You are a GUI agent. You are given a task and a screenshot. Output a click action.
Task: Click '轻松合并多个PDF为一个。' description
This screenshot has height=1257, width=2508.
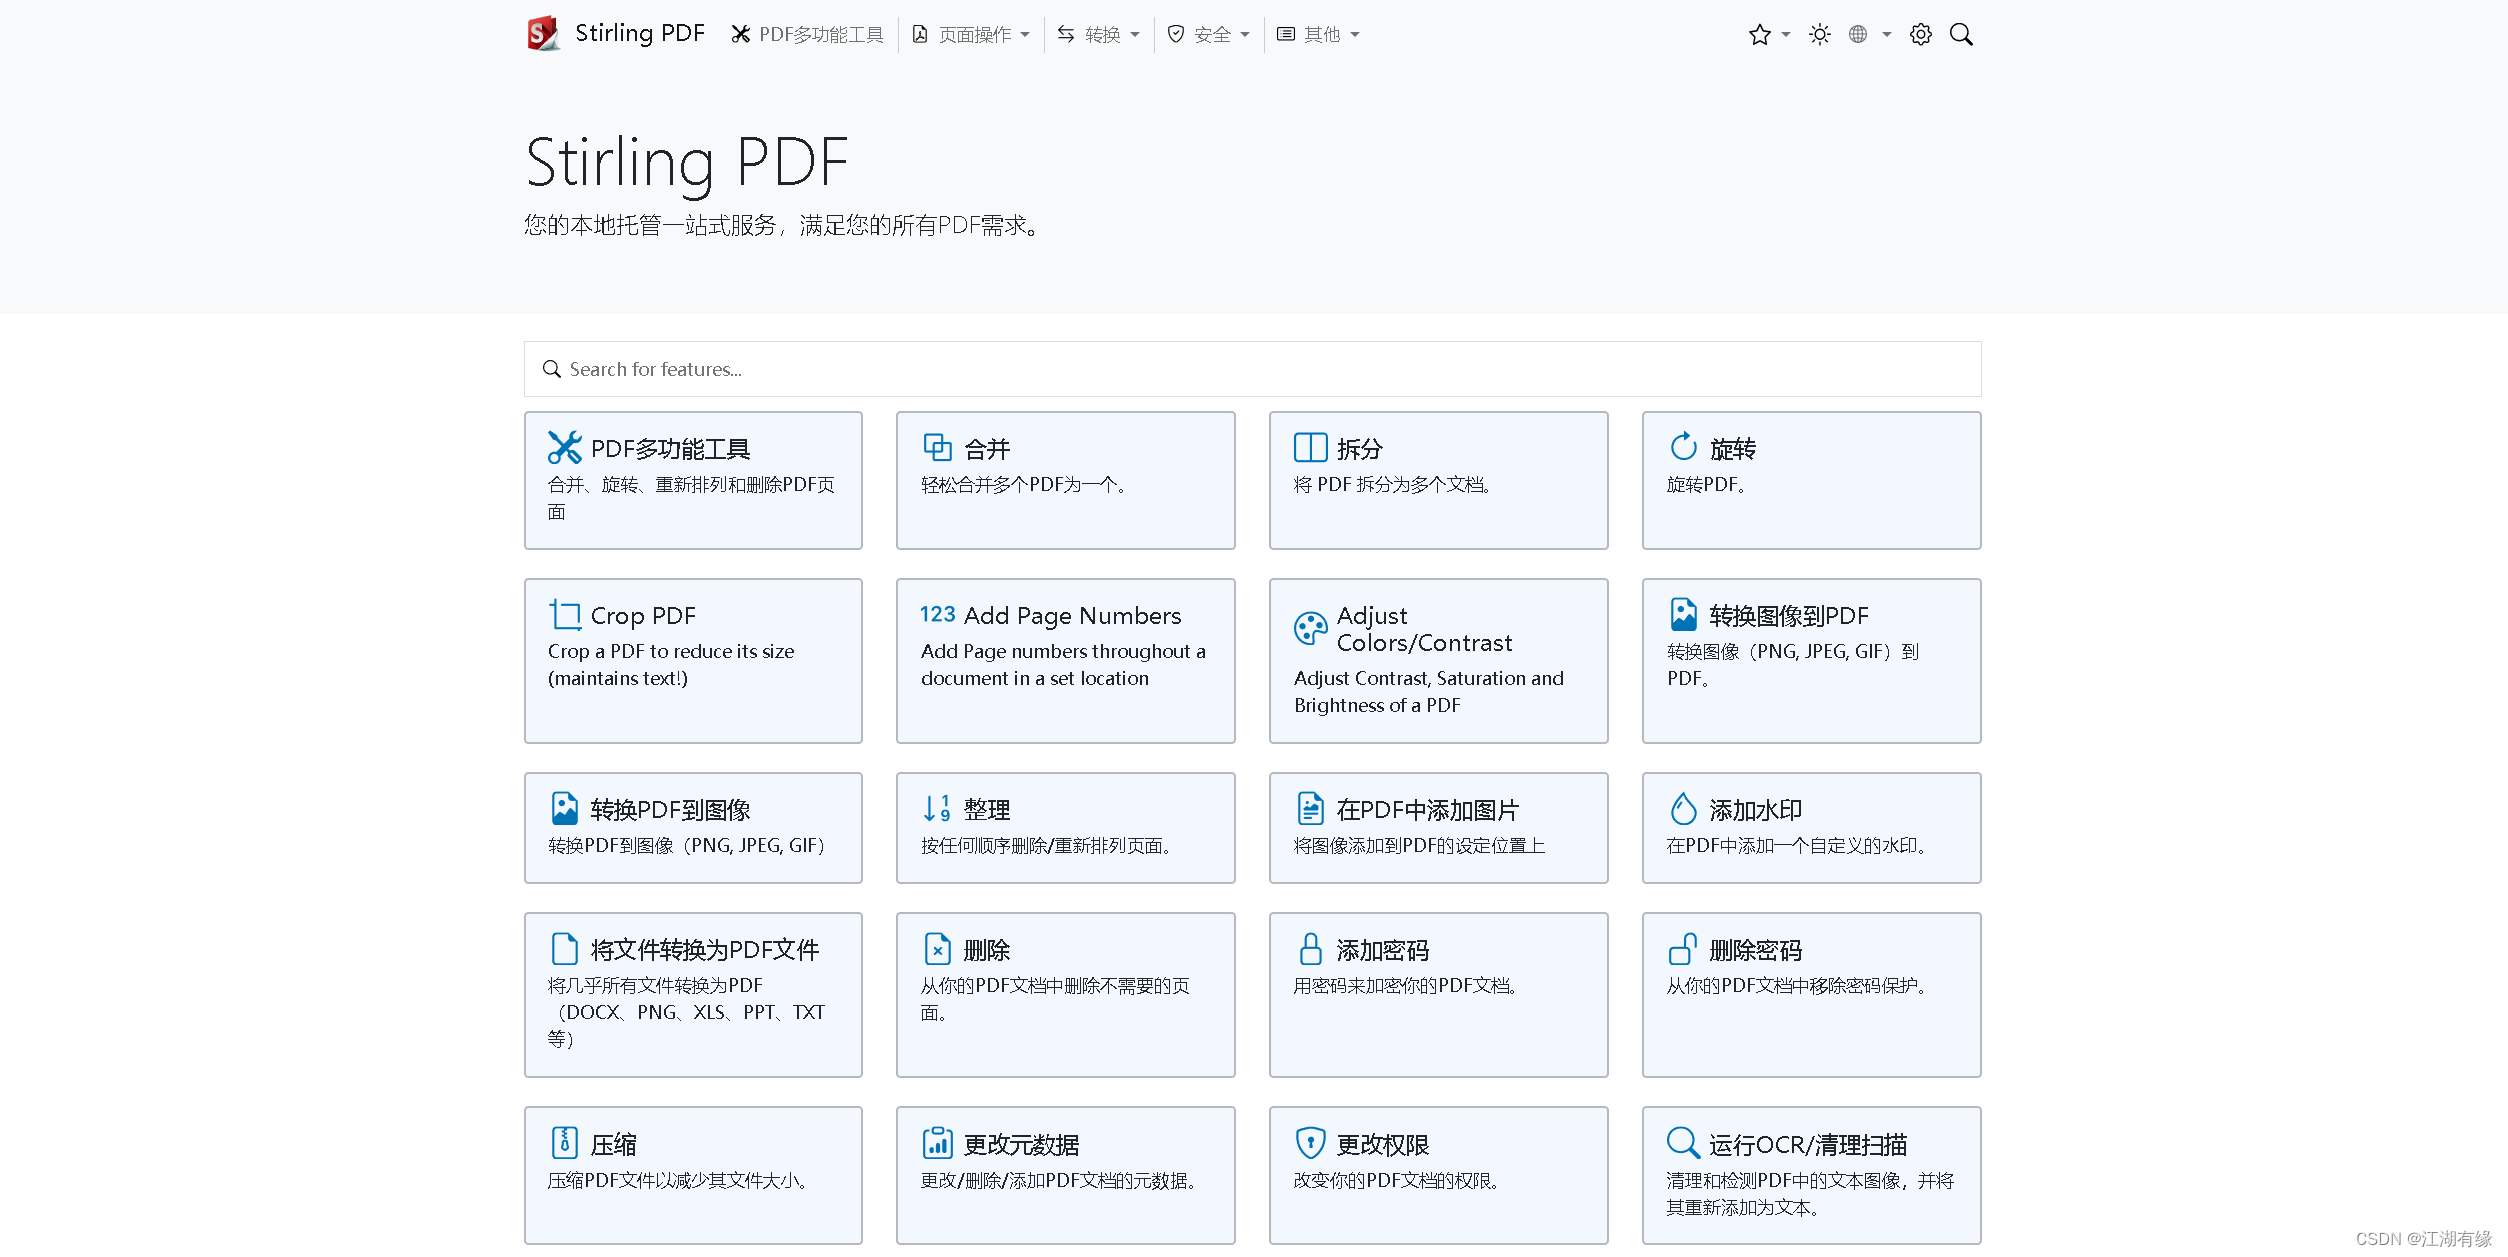click(1024, 485)
